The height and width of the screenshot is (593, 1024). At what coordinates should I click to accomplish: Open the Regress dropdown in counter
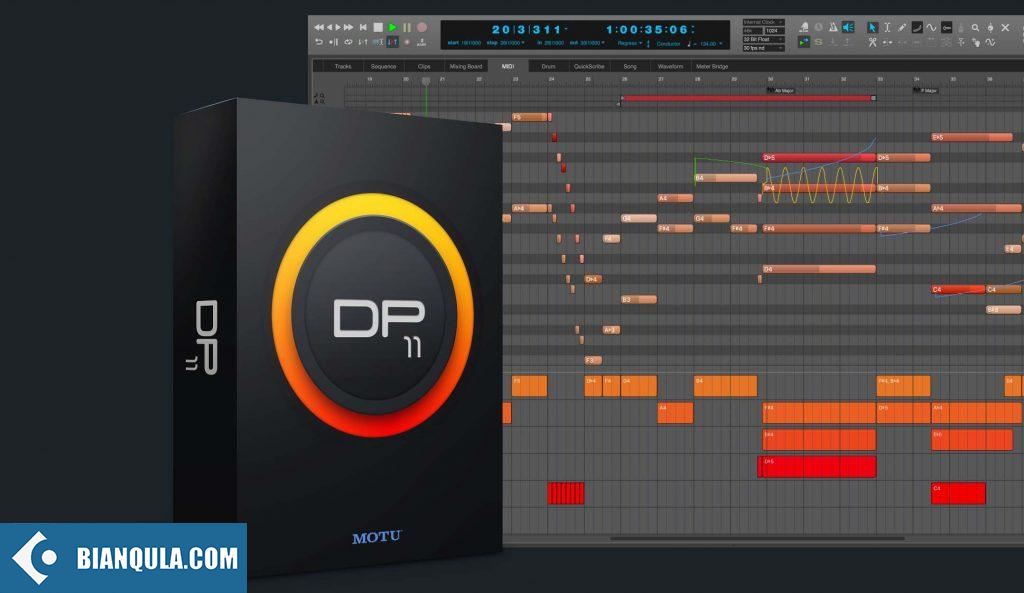[x=630, y=44]
